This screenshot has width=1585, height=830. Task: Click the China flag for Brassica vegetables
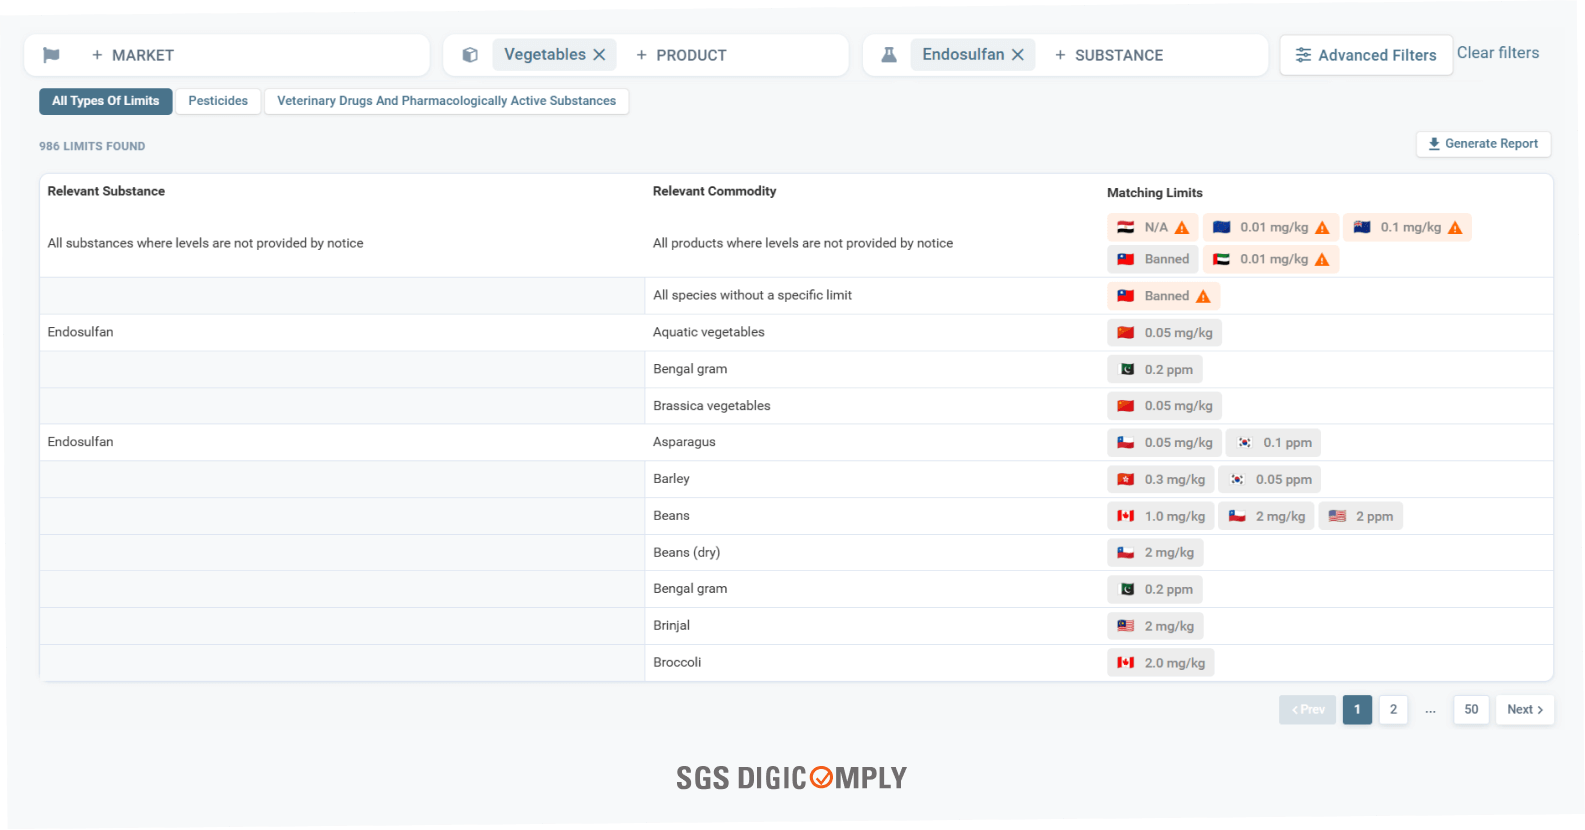(1125, 406)
